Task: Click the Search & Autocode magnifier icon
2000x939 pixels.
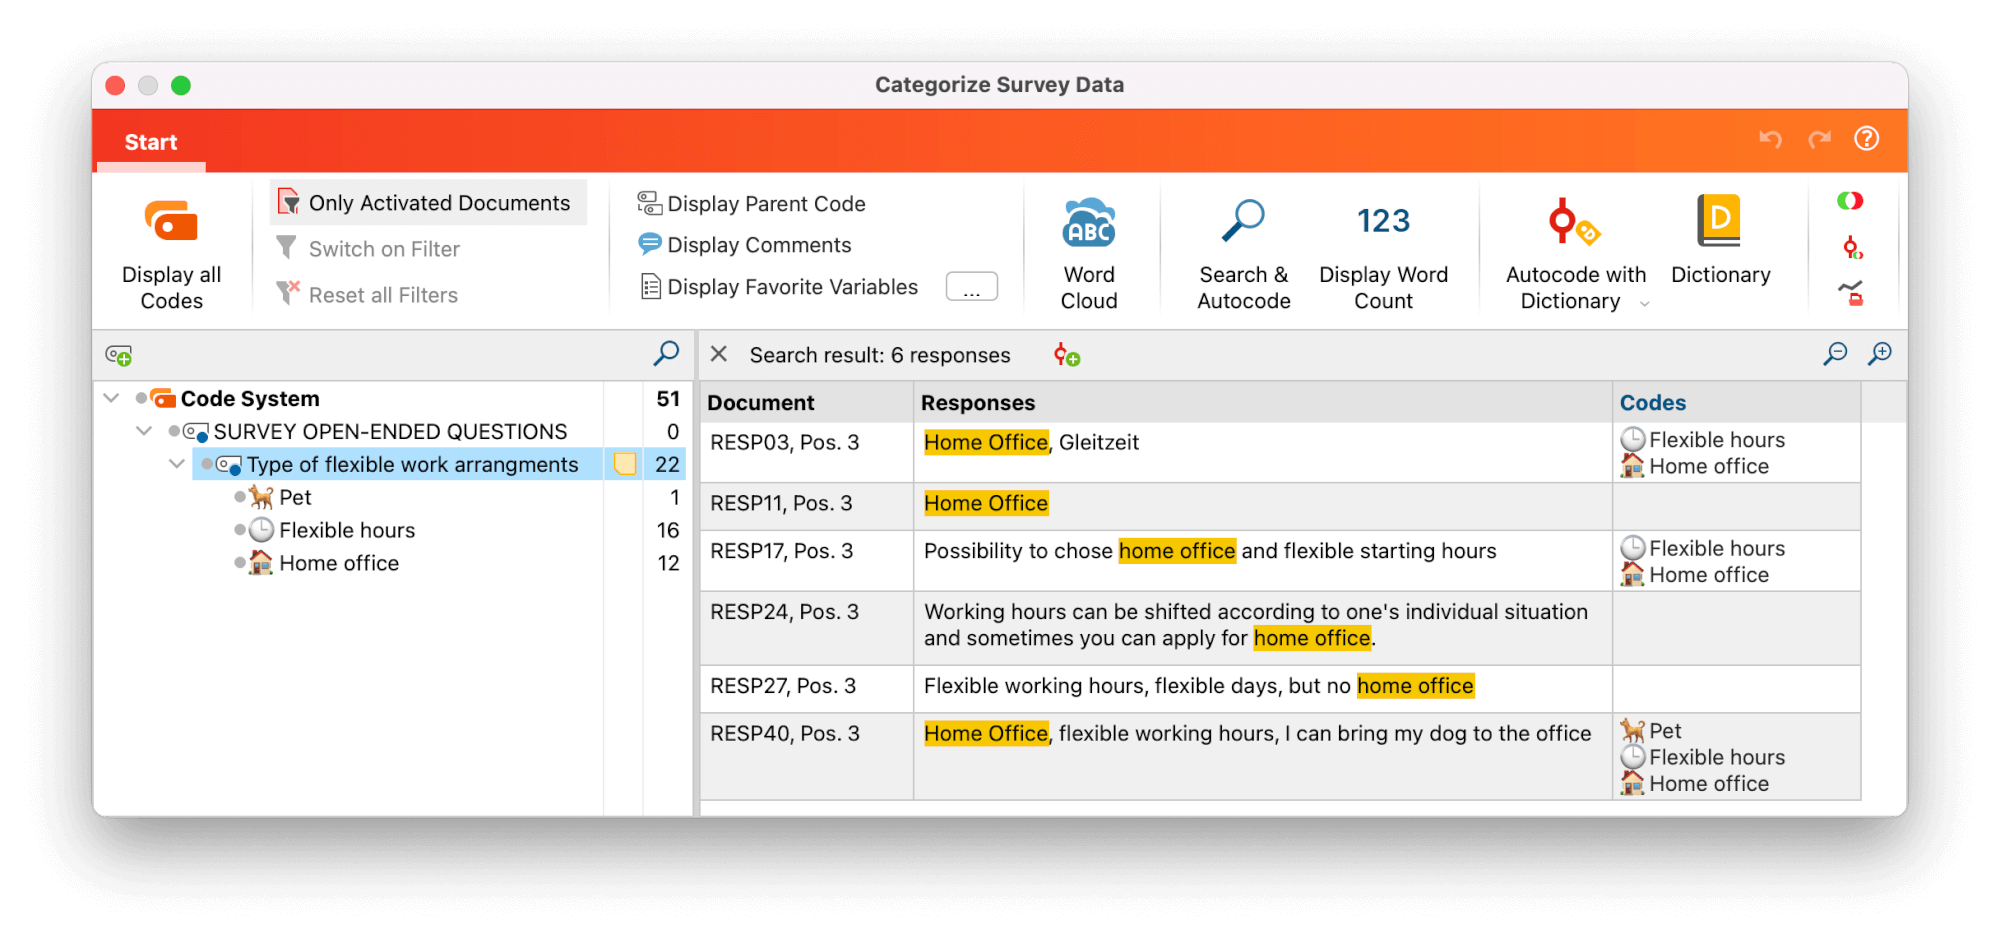Action: click(x=1243, y=221)
